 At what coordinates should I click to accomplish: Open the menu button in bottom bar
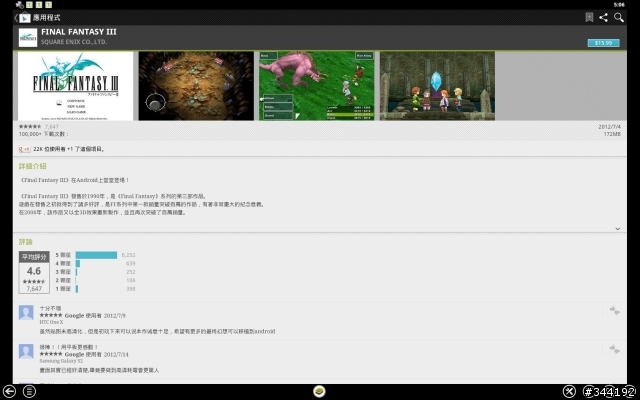coord(29,391)
